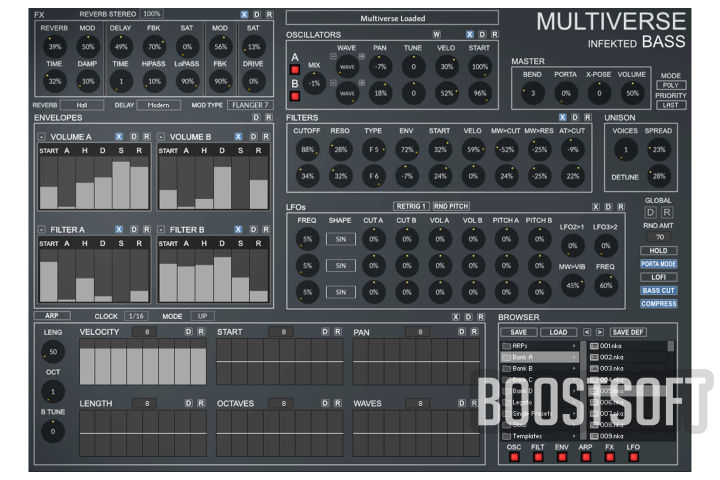Collapse the Volume A envelope with minus icon
Screen dimensions: 720x480
[x=41, y=137]
